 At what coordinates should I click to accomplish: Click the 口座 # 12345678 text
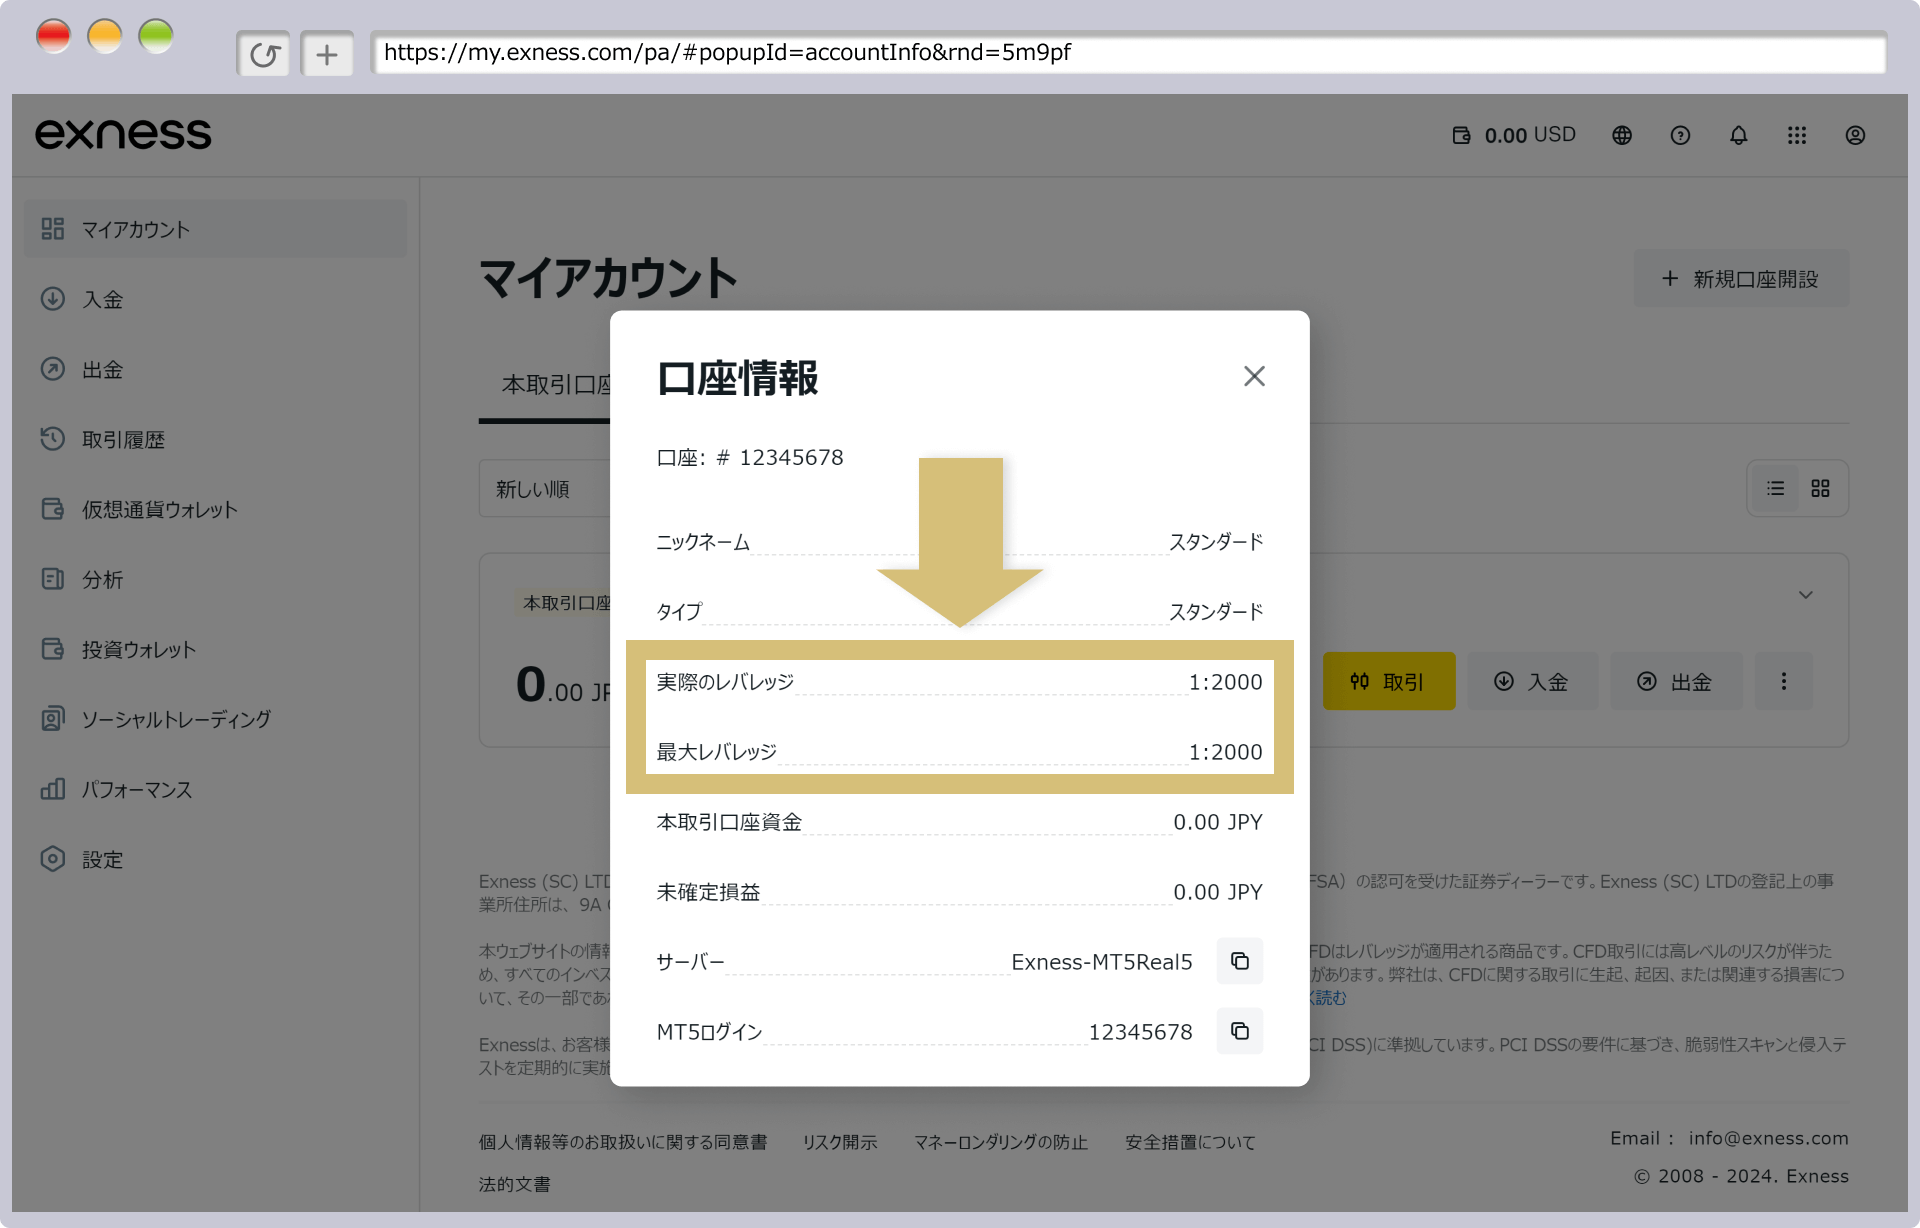(x=750, y=458)
